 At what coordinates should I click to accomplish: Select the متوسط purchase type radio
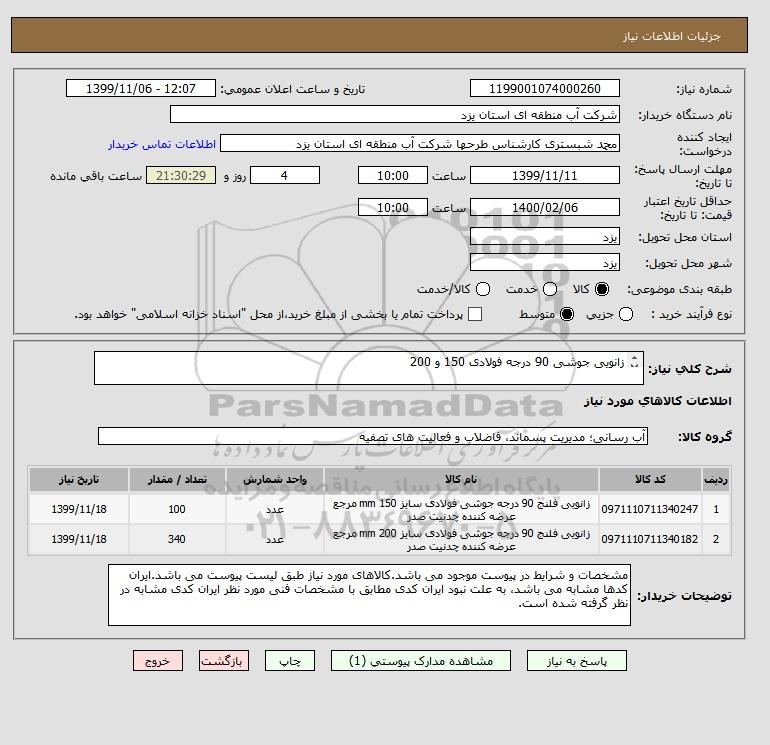click(567, 314)
